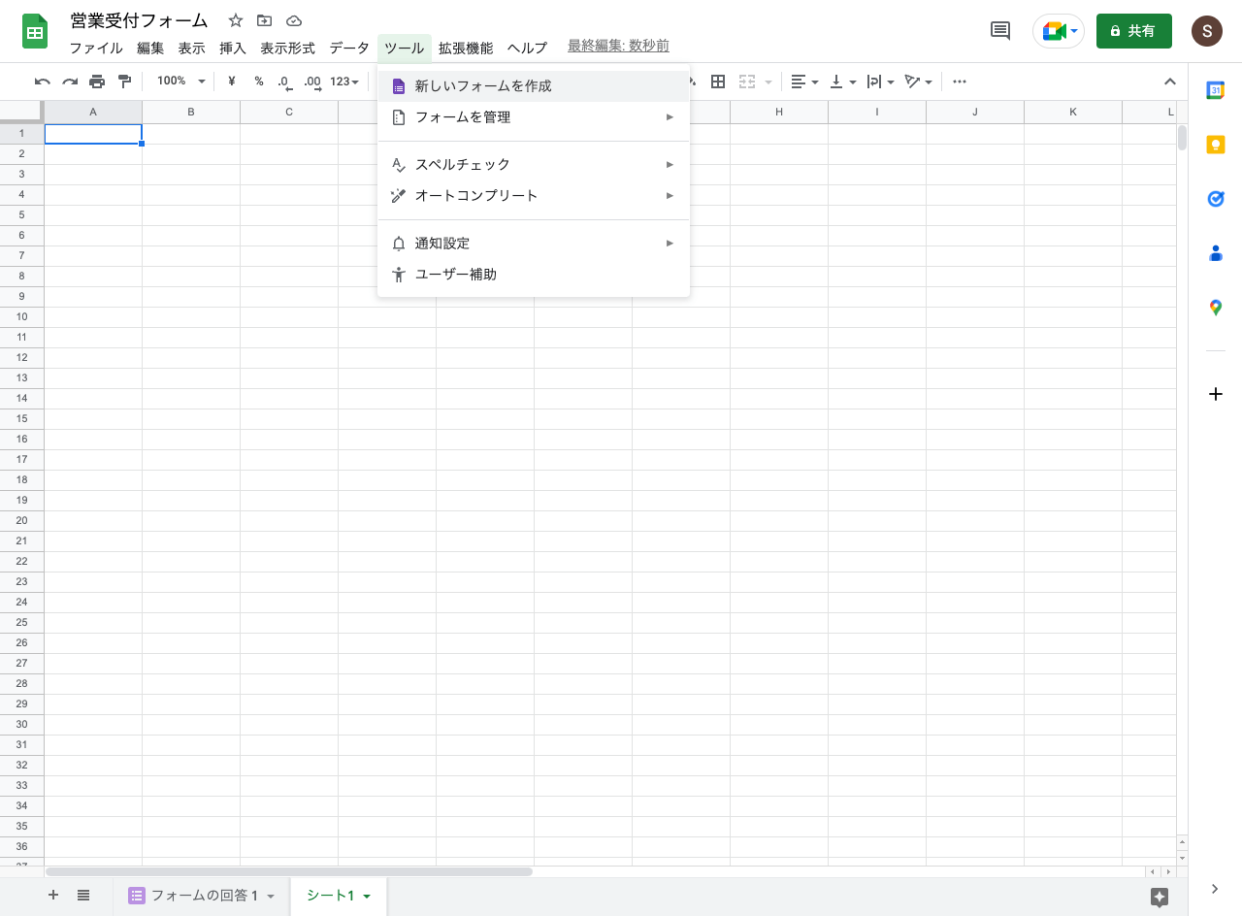Open the Meet video call dropdown
Screen dimensions: 1242x916
1075,31
